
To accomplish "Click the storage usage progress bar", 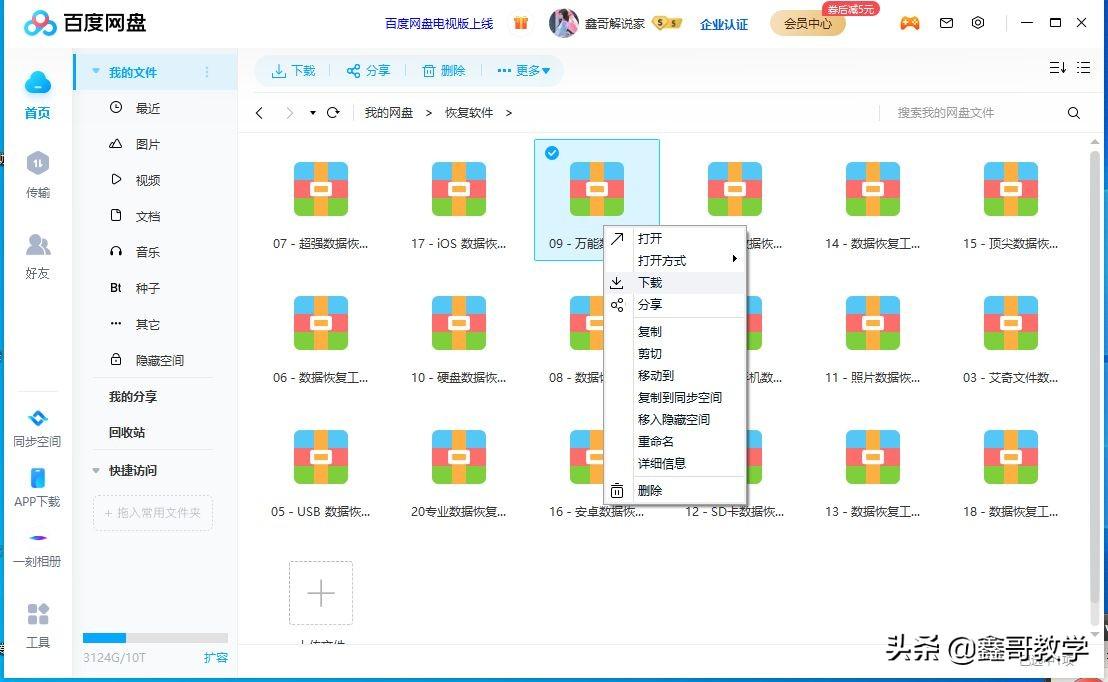I will (155, 637).
